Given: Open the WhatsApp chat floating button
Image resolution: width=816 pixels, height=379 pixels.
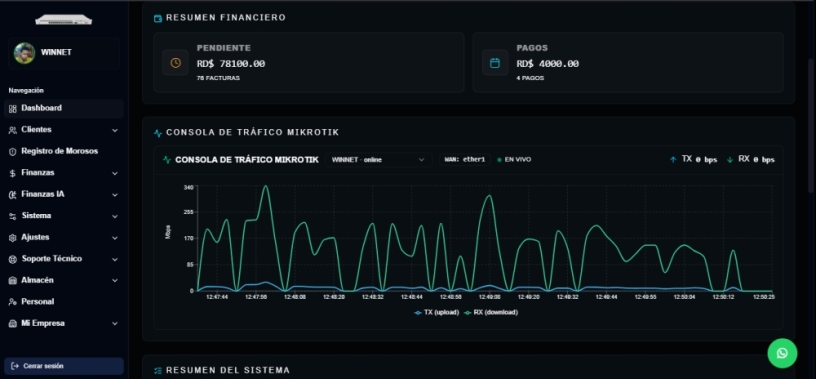Looking at the screenshot, I should point(782,353).
